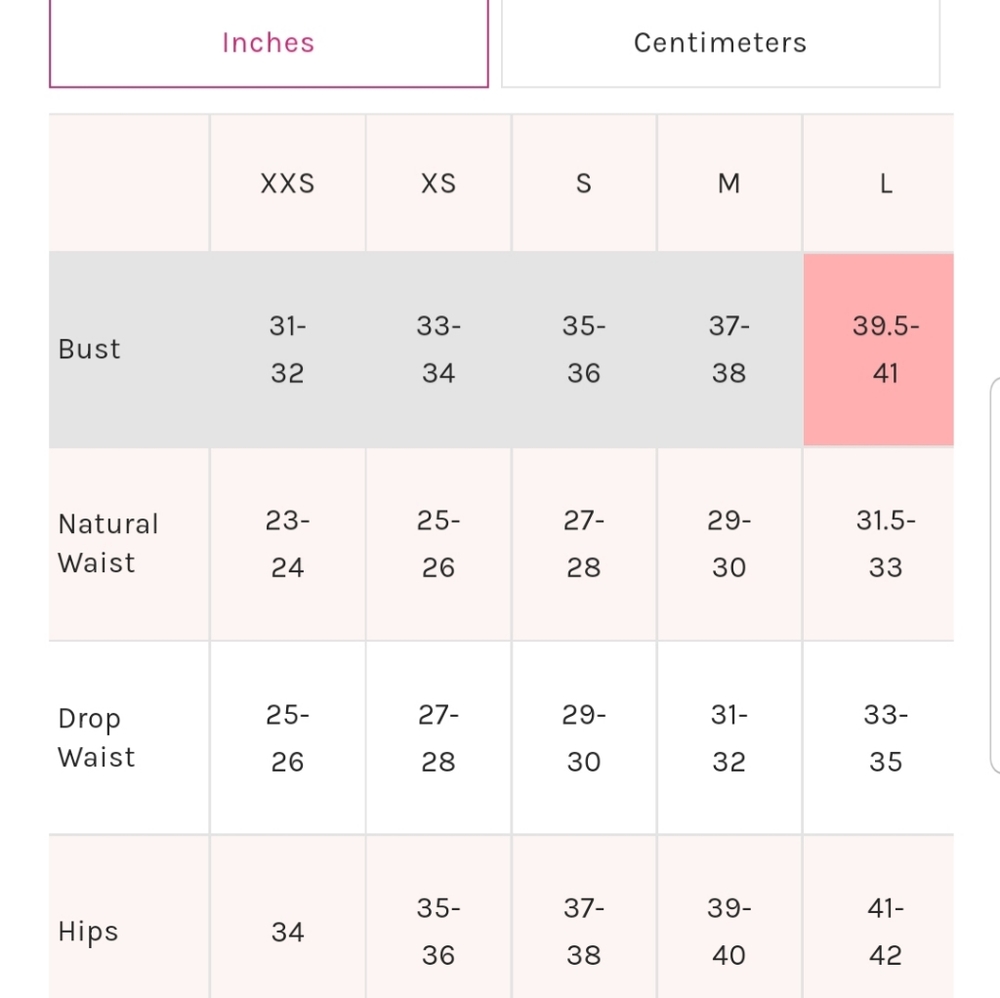The image size is (1000, 998).
Task: Switch to the Inches tab
Action: 268,43
